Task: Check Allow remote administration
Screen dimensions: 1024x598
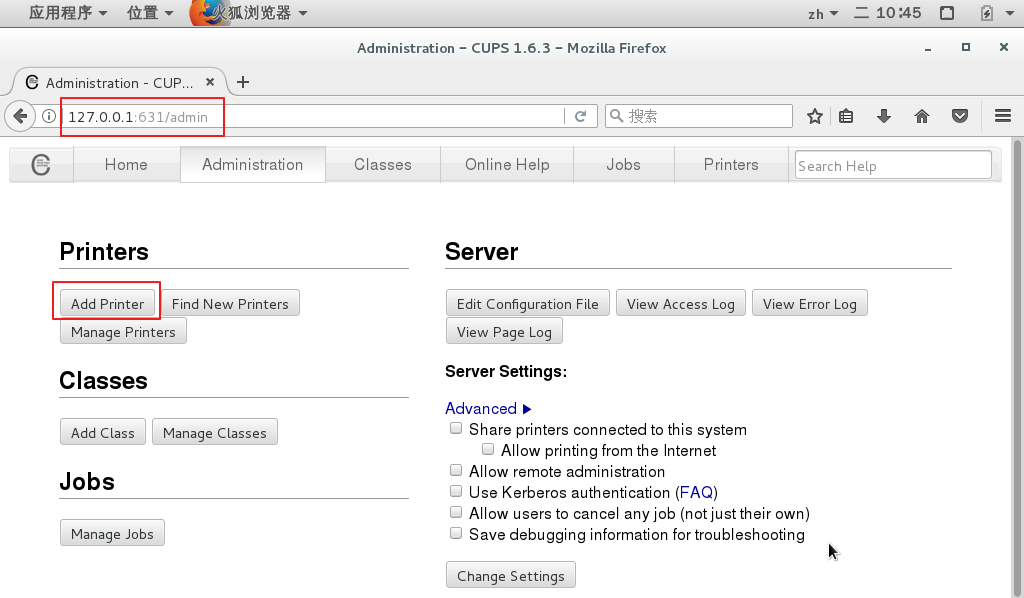Action: pos(456,471)
